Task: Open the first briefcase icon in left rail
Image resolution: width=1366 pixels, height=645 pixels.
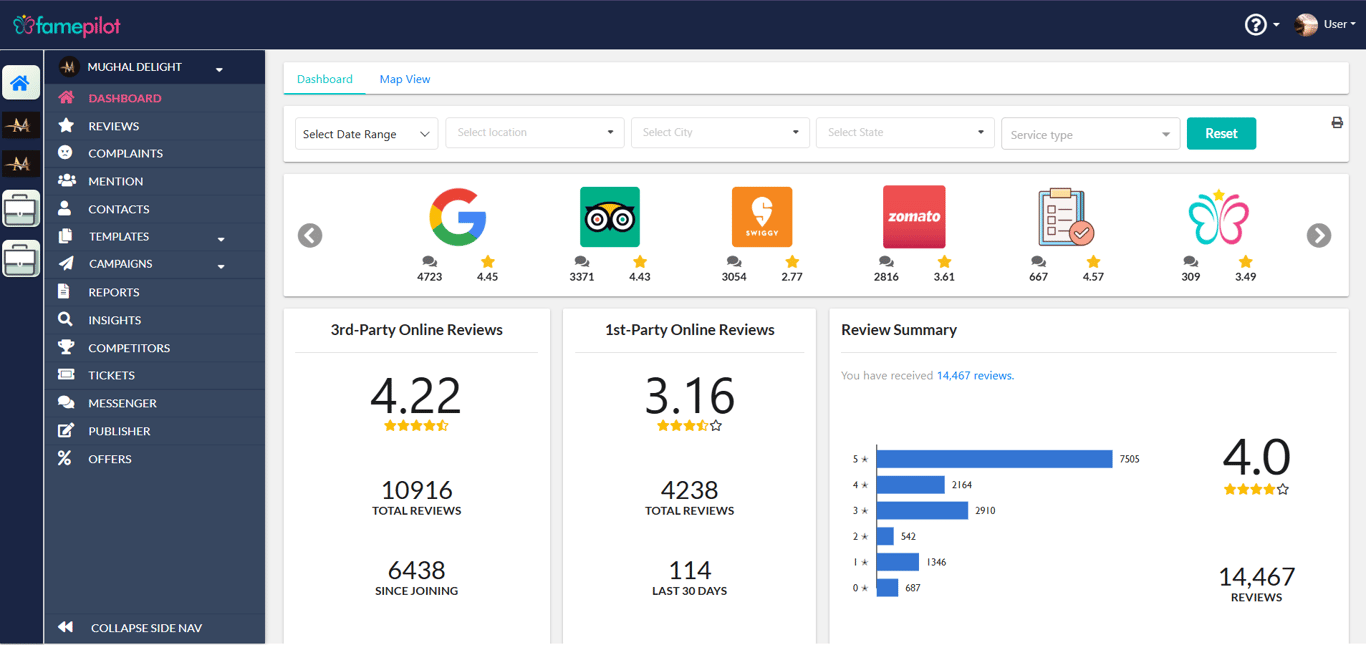Action: point(21,209)
